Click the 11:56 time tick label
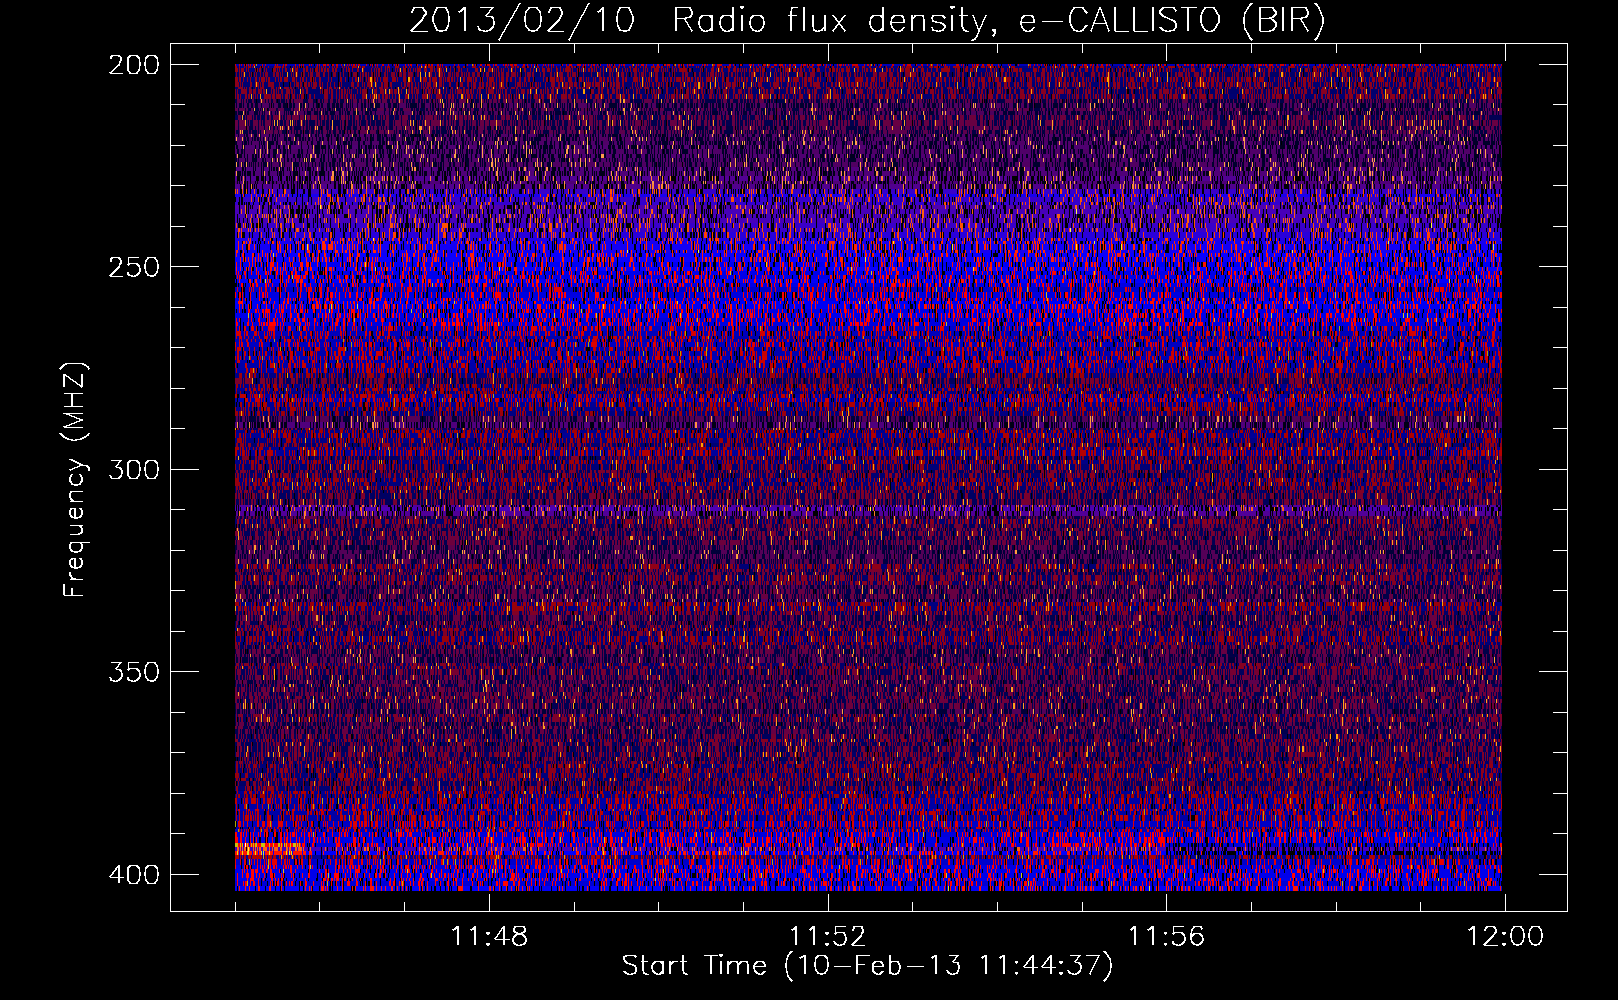Screen dimensions: 1618x1000 [1166, 937]
